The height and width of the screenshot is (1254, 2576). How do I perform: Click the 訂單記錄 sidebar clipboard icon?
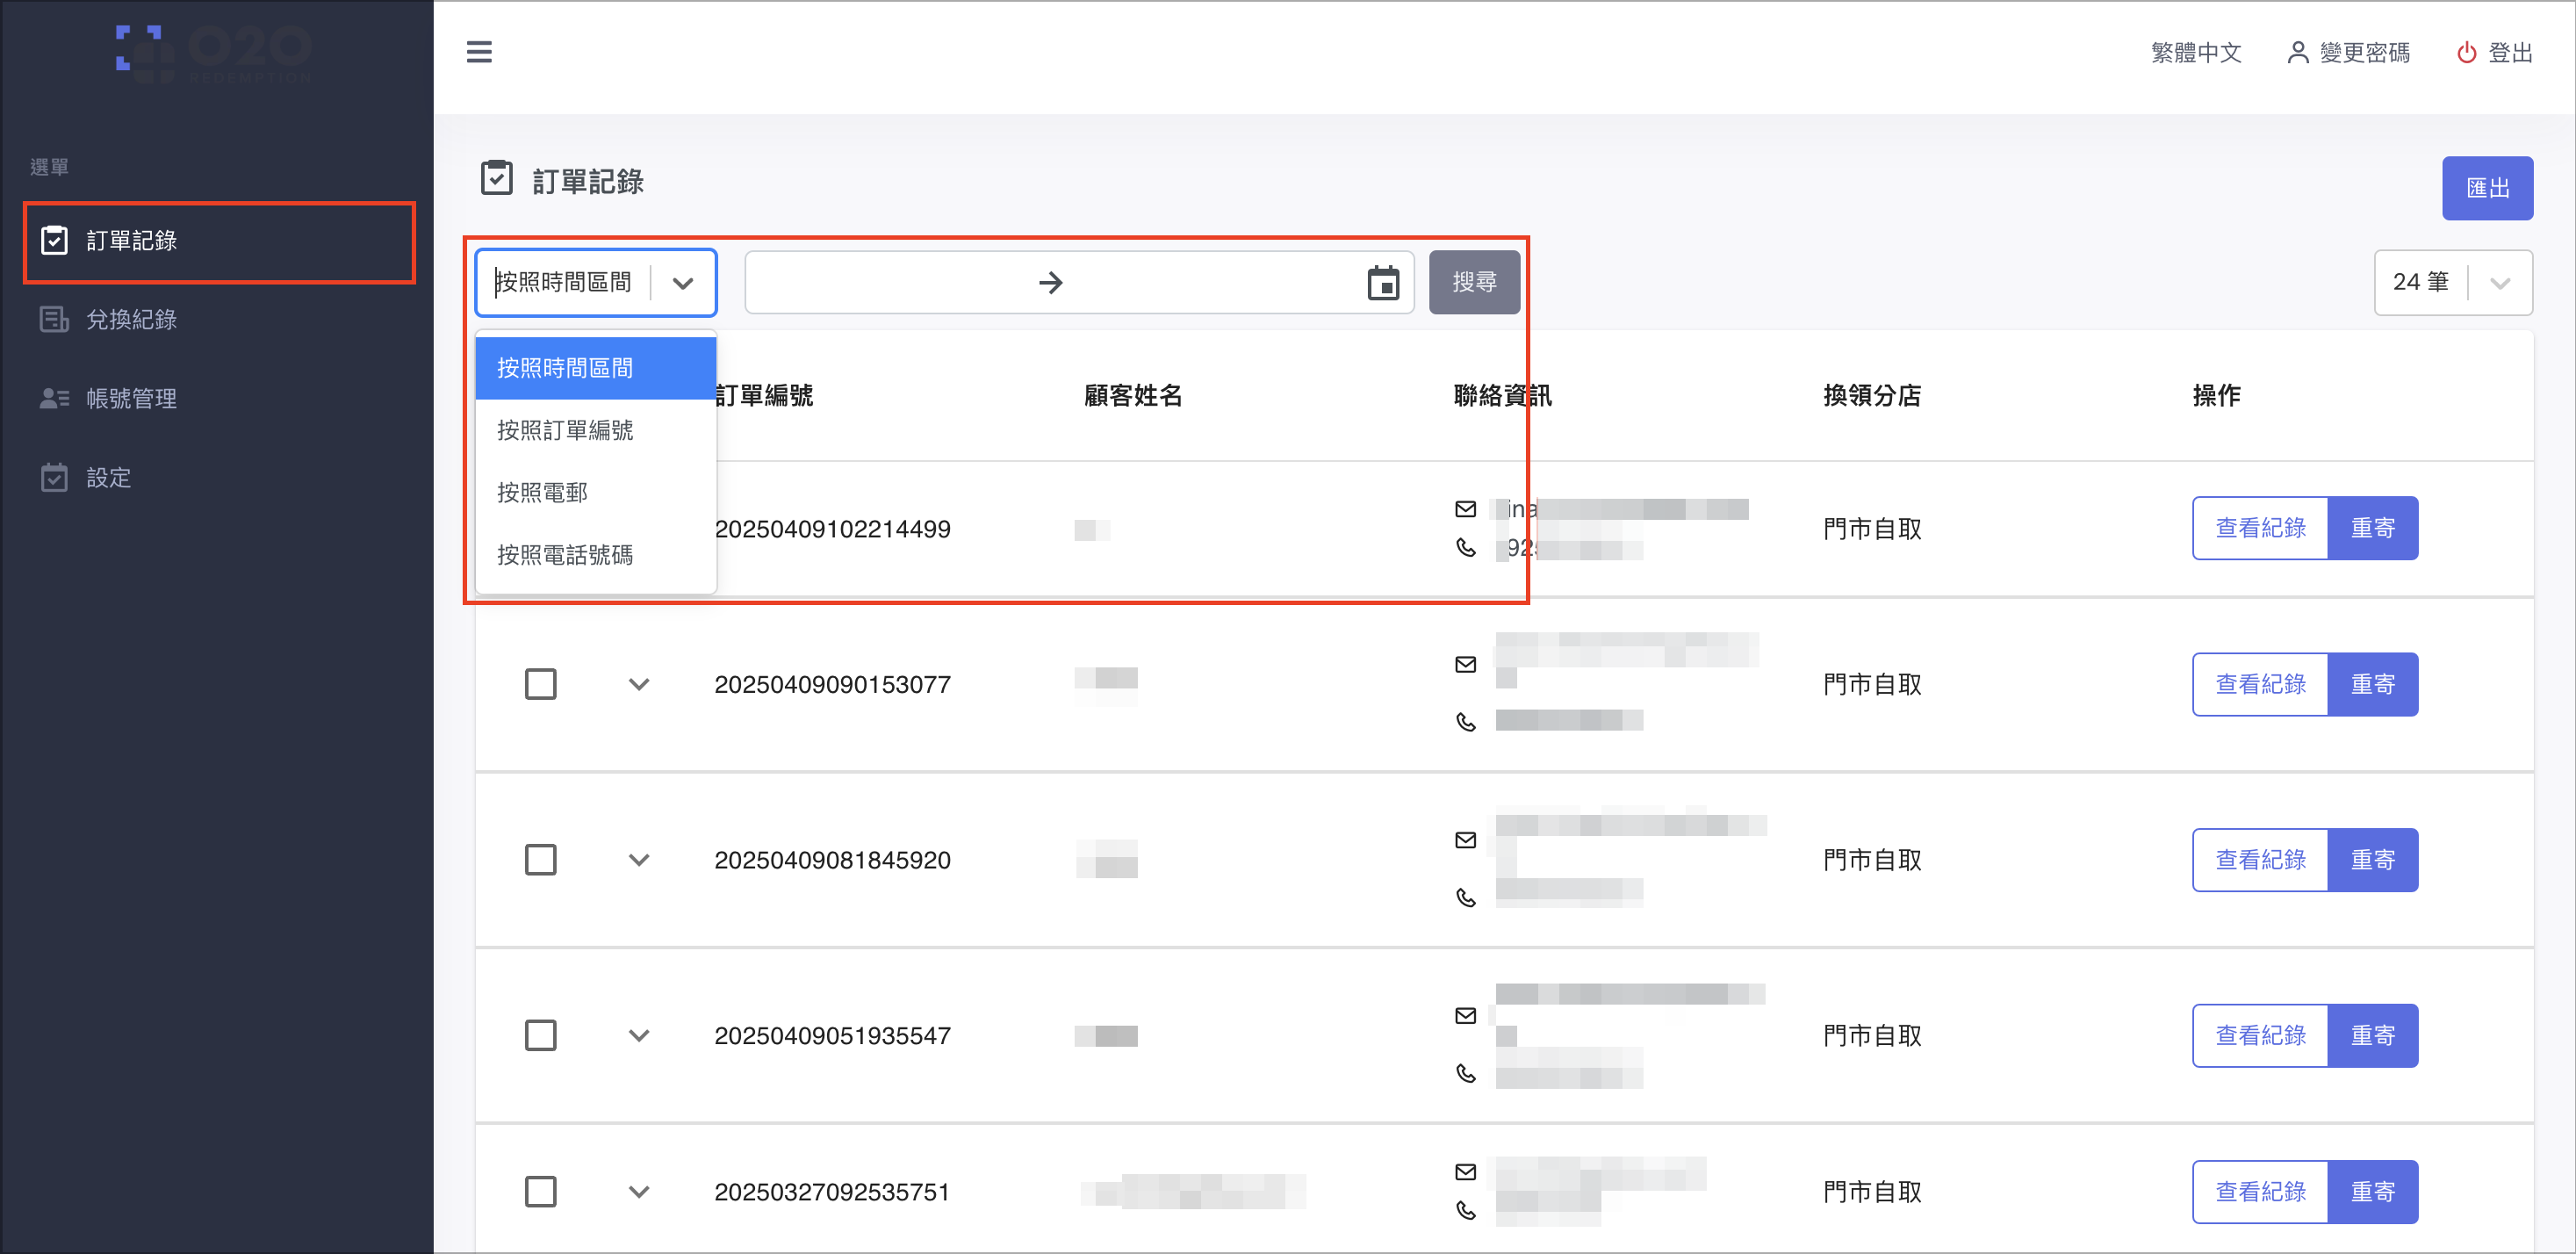pos(54,240)
